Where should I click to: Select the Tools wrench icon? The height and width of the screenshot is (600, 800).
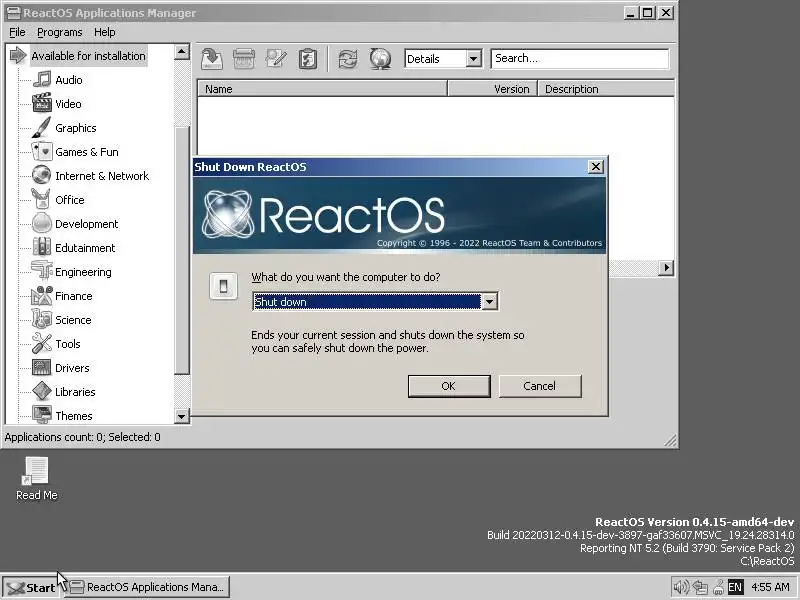42,343
